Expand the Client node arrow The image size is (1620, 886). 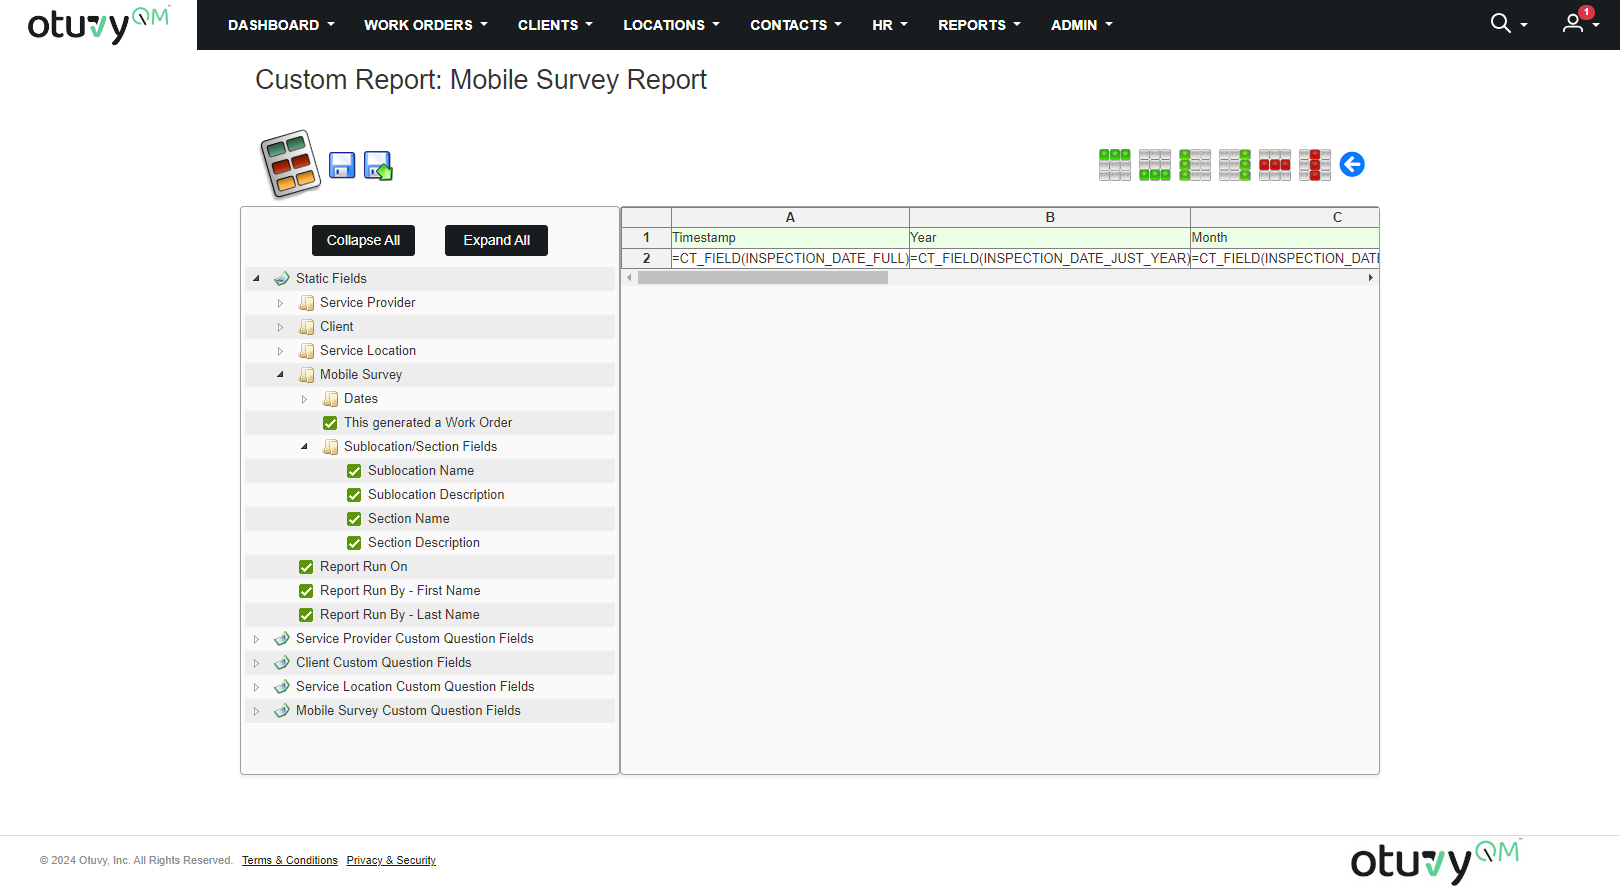(280, 326)
